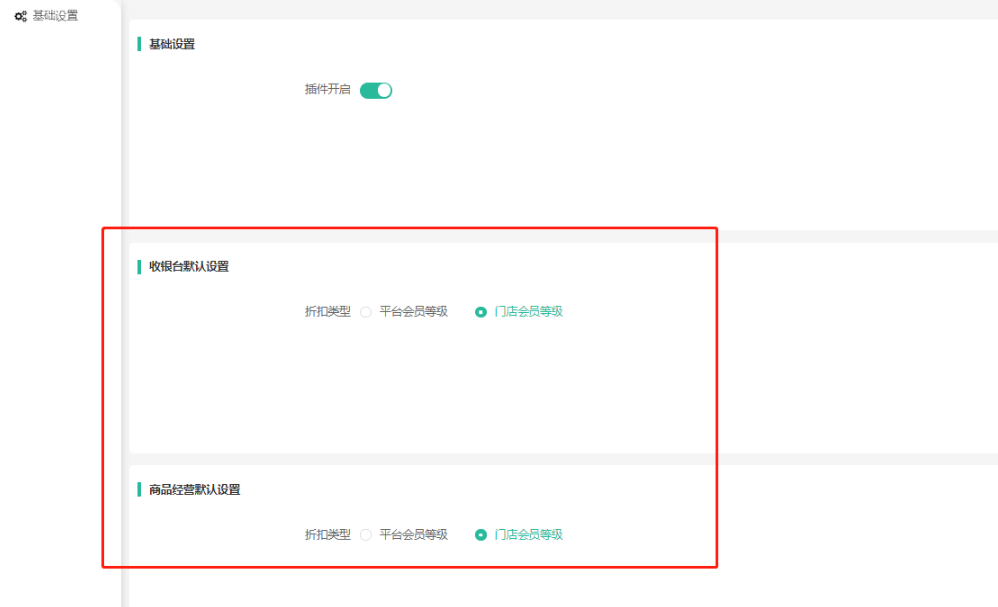Screen dimensions: 998x607
Task: Click the 收银台默认设置 section heading
Action: click(189, 266)
